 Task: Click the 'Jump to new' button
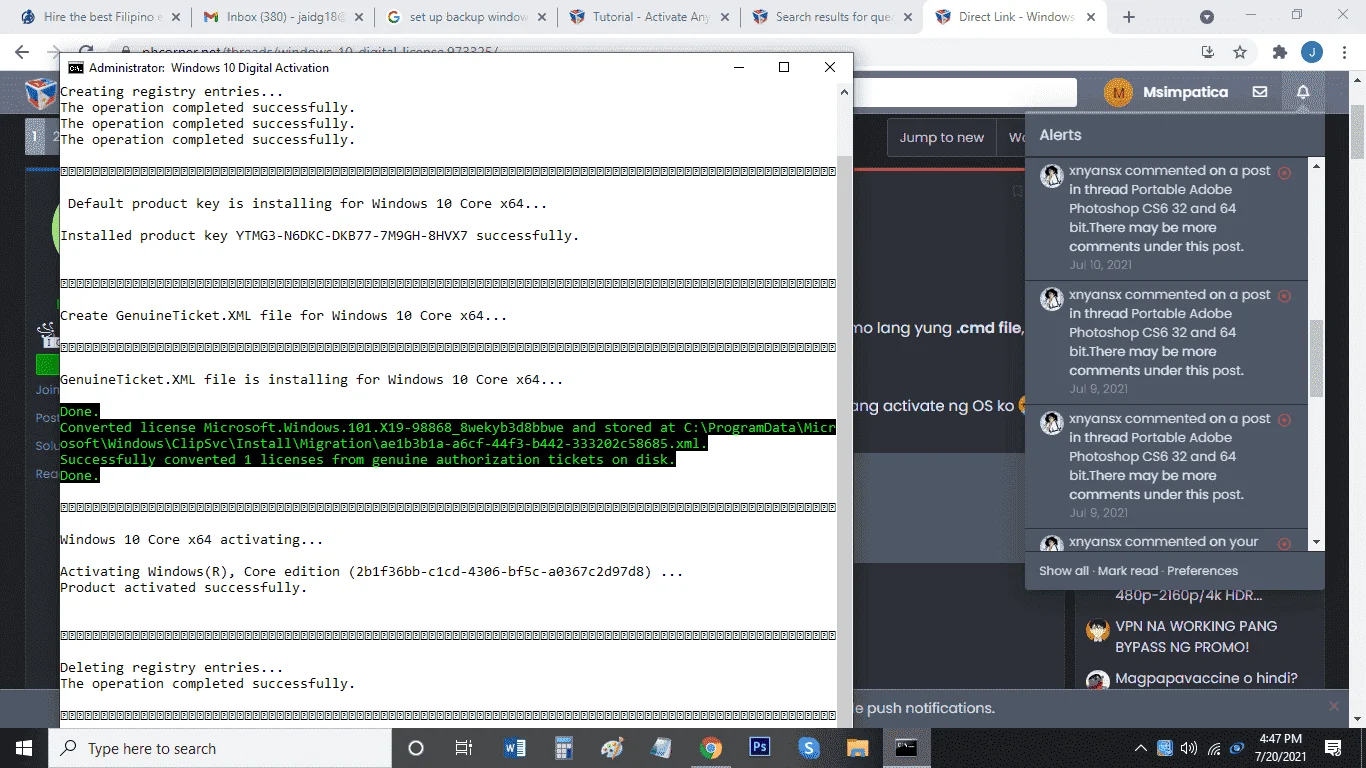tap(941, 137)
